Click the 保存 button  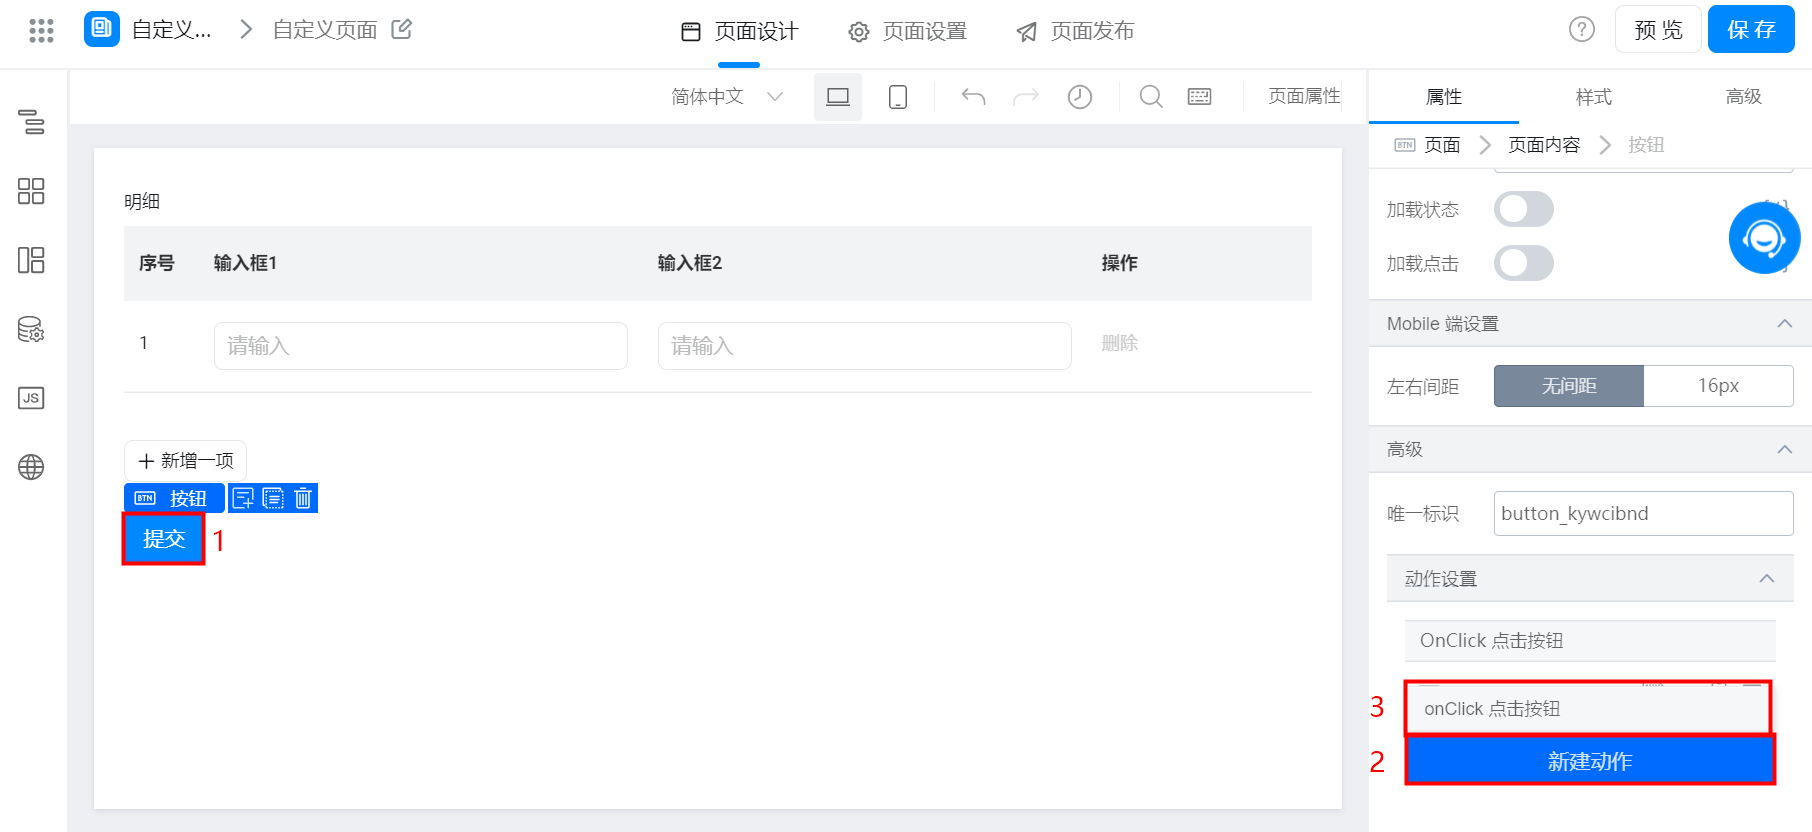(1750, 30)
